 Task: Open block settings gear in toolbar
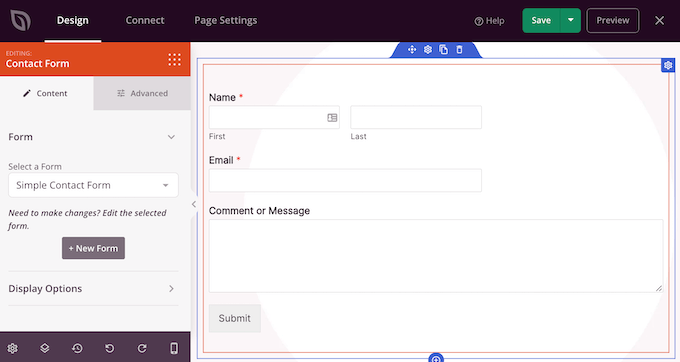428,49
